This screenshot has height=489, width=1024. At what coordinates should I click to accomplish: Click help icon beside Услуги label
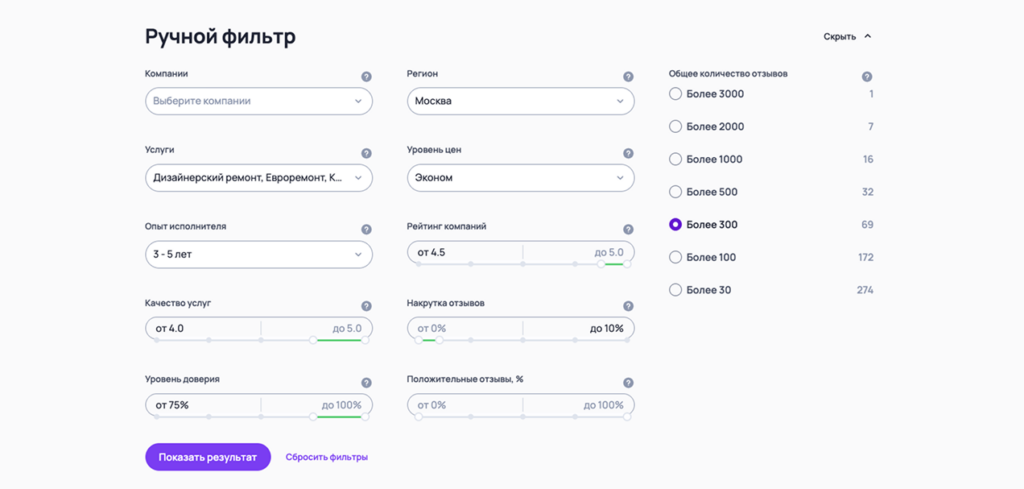pos(366,153)
